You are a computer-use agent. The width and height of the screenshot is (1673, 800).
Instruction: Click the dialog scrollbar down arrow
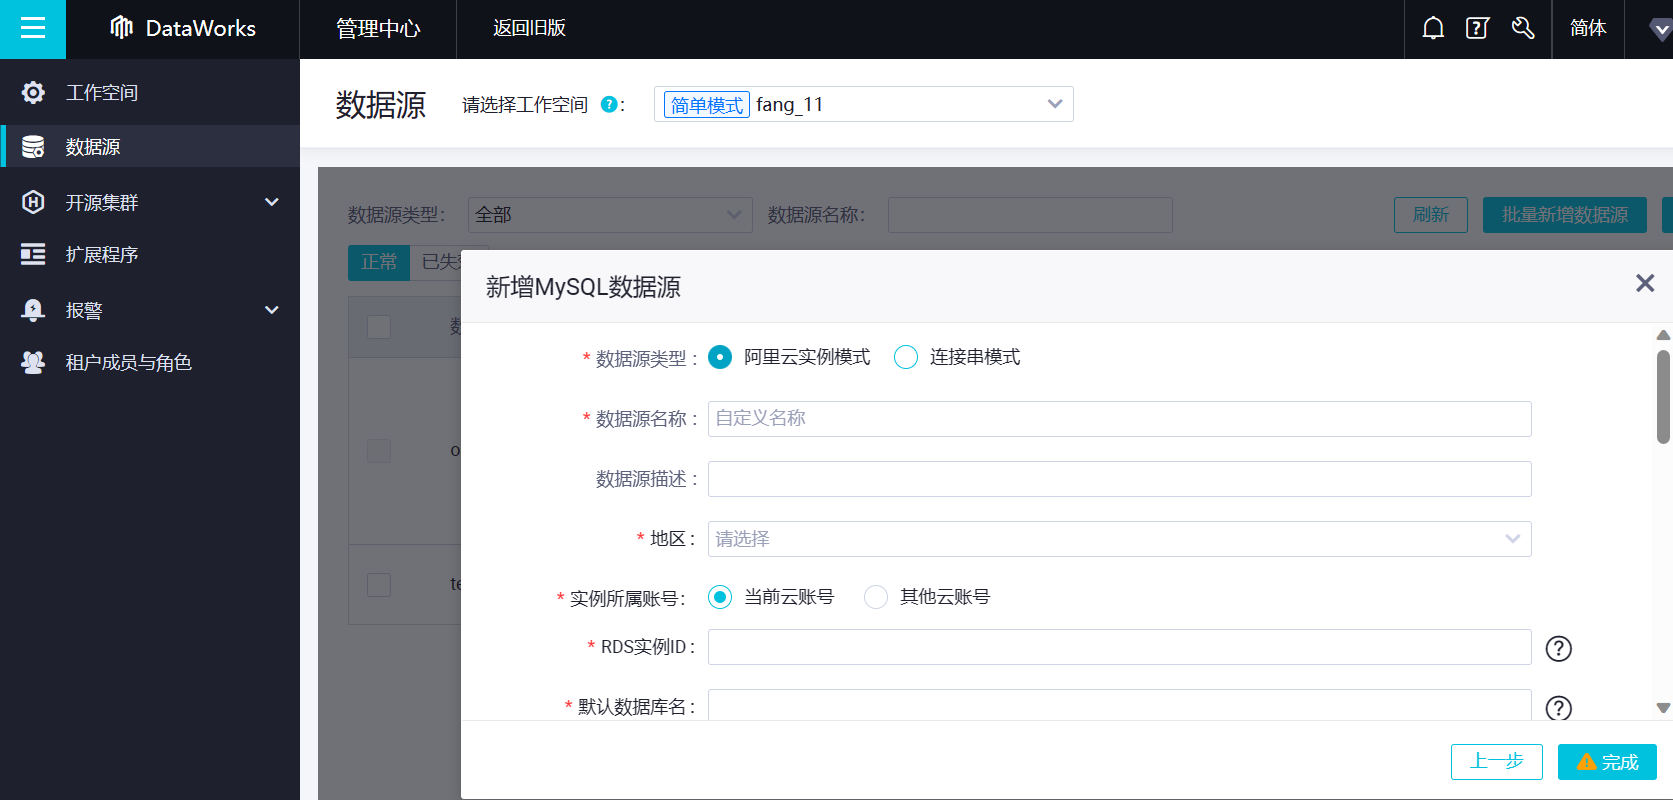[1663, 708]
